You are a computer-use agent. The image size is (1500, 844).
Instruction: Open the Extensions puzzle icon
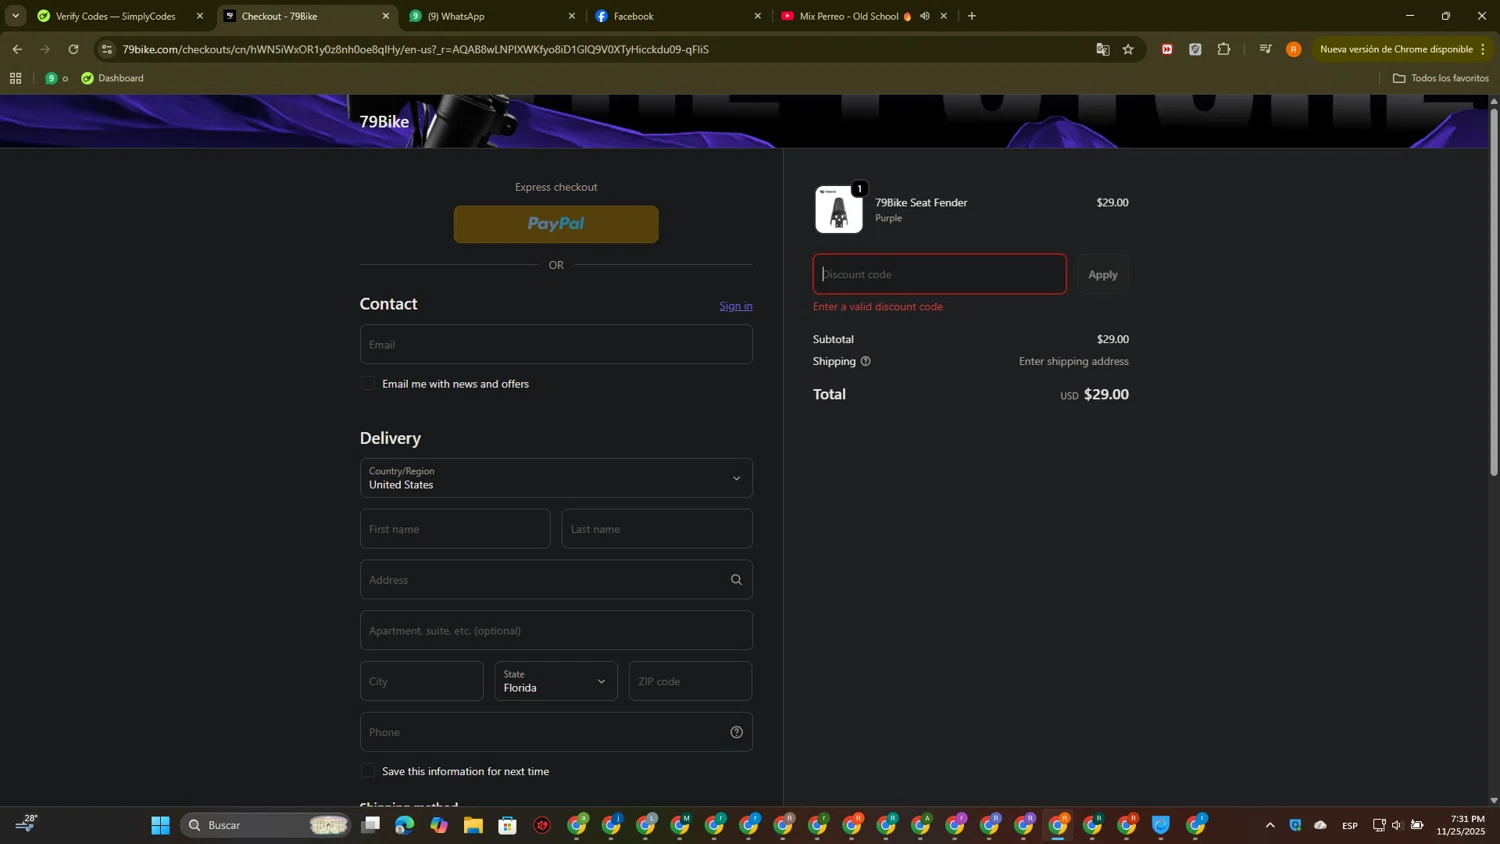[x=1224, y=49]
